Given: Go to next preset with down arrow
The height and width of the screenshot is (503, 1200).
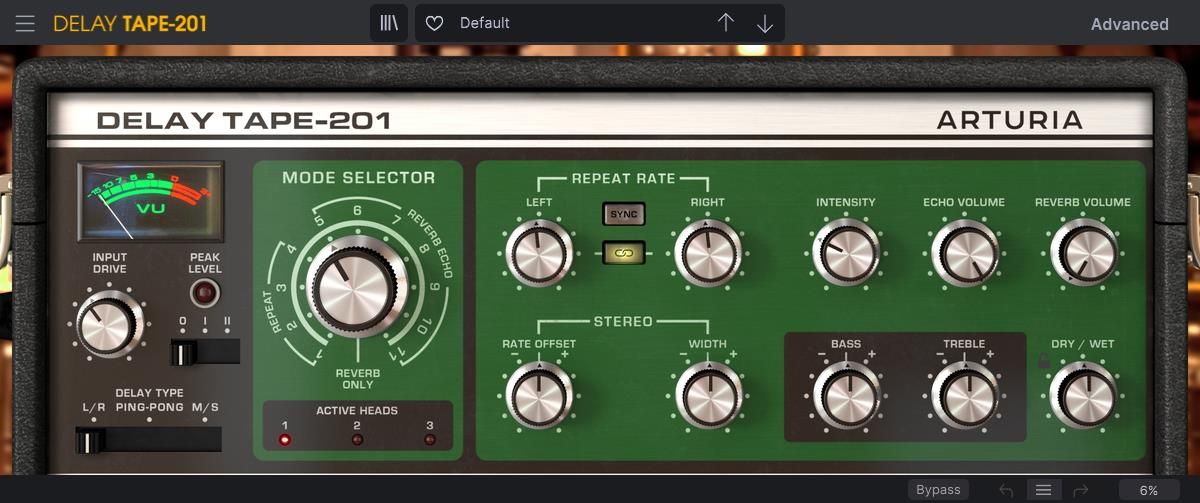Looking at the screenshot, I should pos(765,23).
